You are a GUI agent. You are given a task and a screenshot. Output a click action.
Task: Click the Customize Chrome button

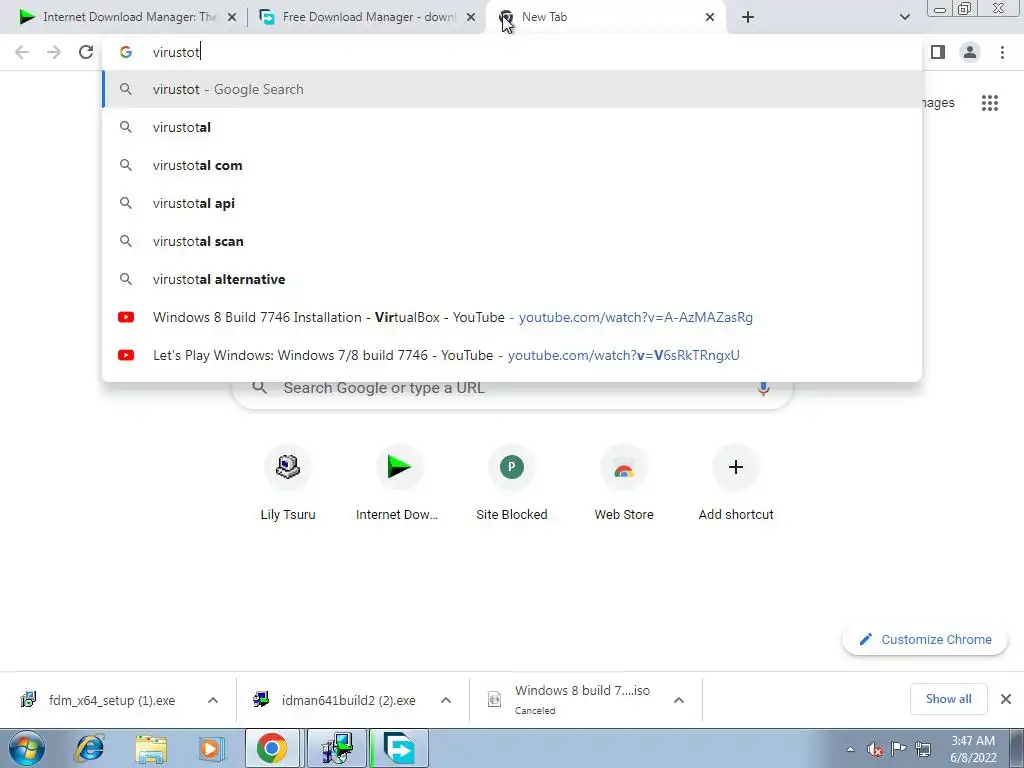[x=925, y=639]
